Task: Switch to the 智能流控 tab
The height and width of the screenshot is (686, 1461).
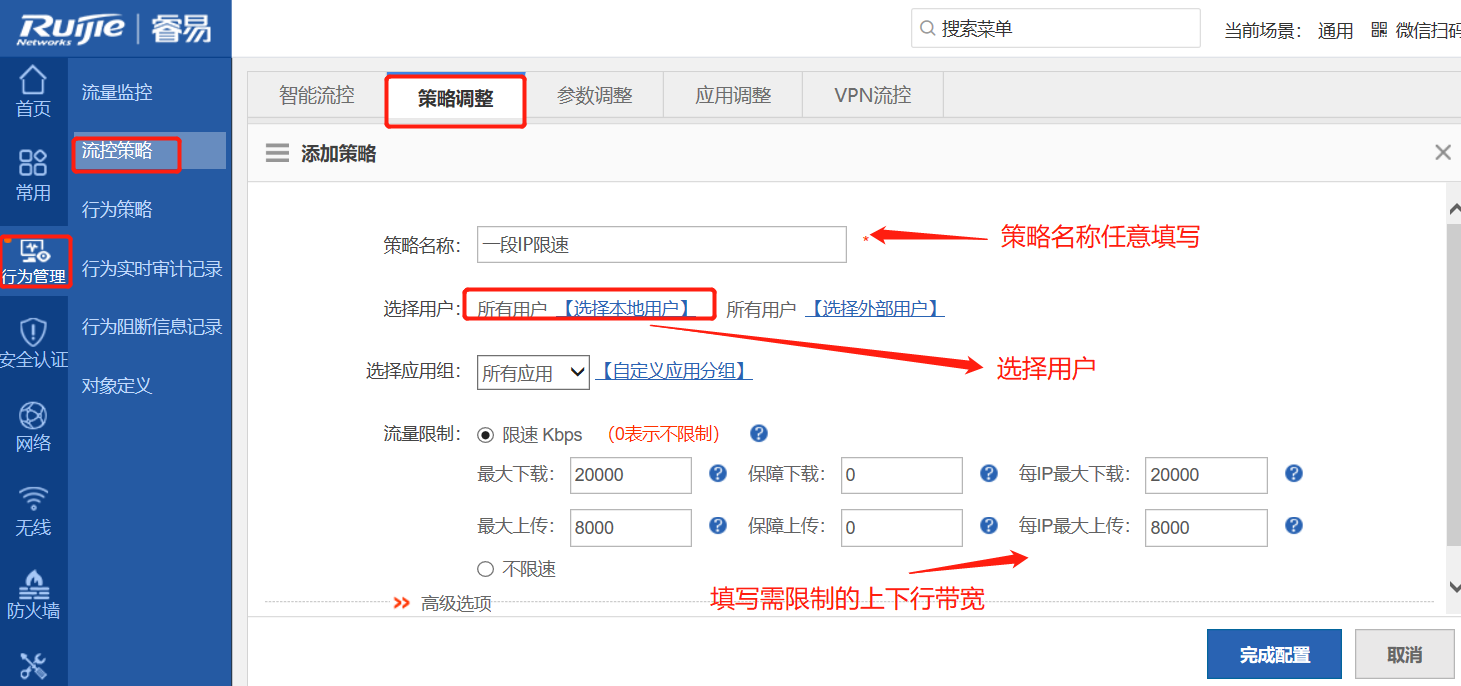Action: [x=316, y=96]
